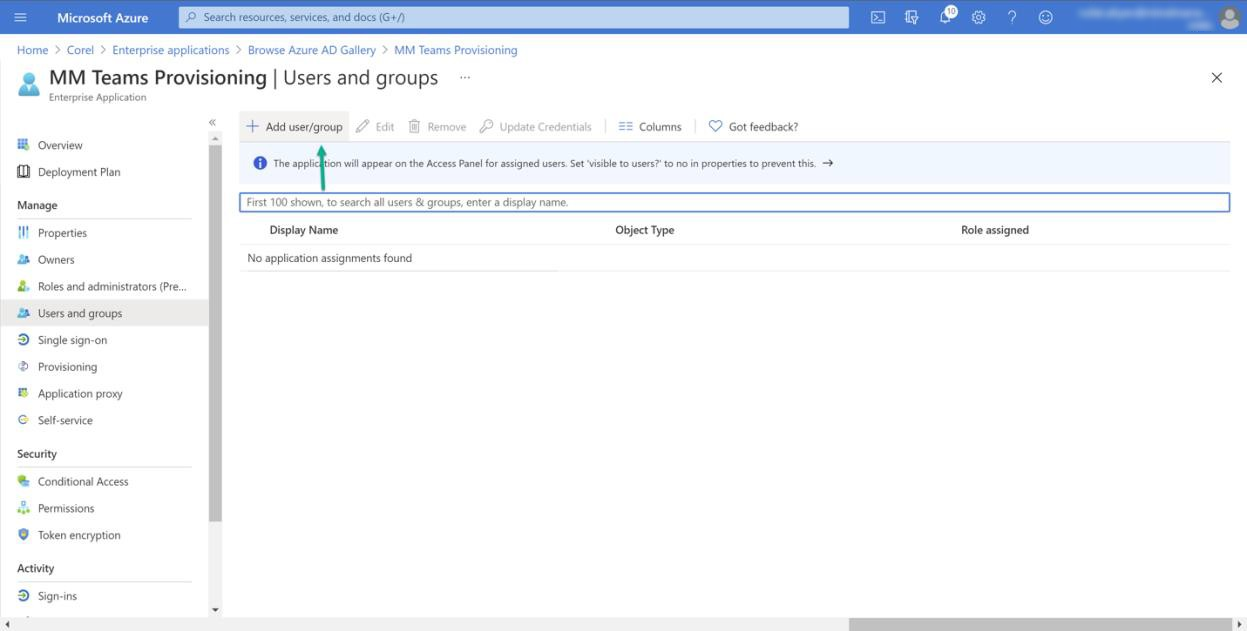Collapse the left navigation pane
This screenshot has width=1247, height=631.
[x=212, y=122]
